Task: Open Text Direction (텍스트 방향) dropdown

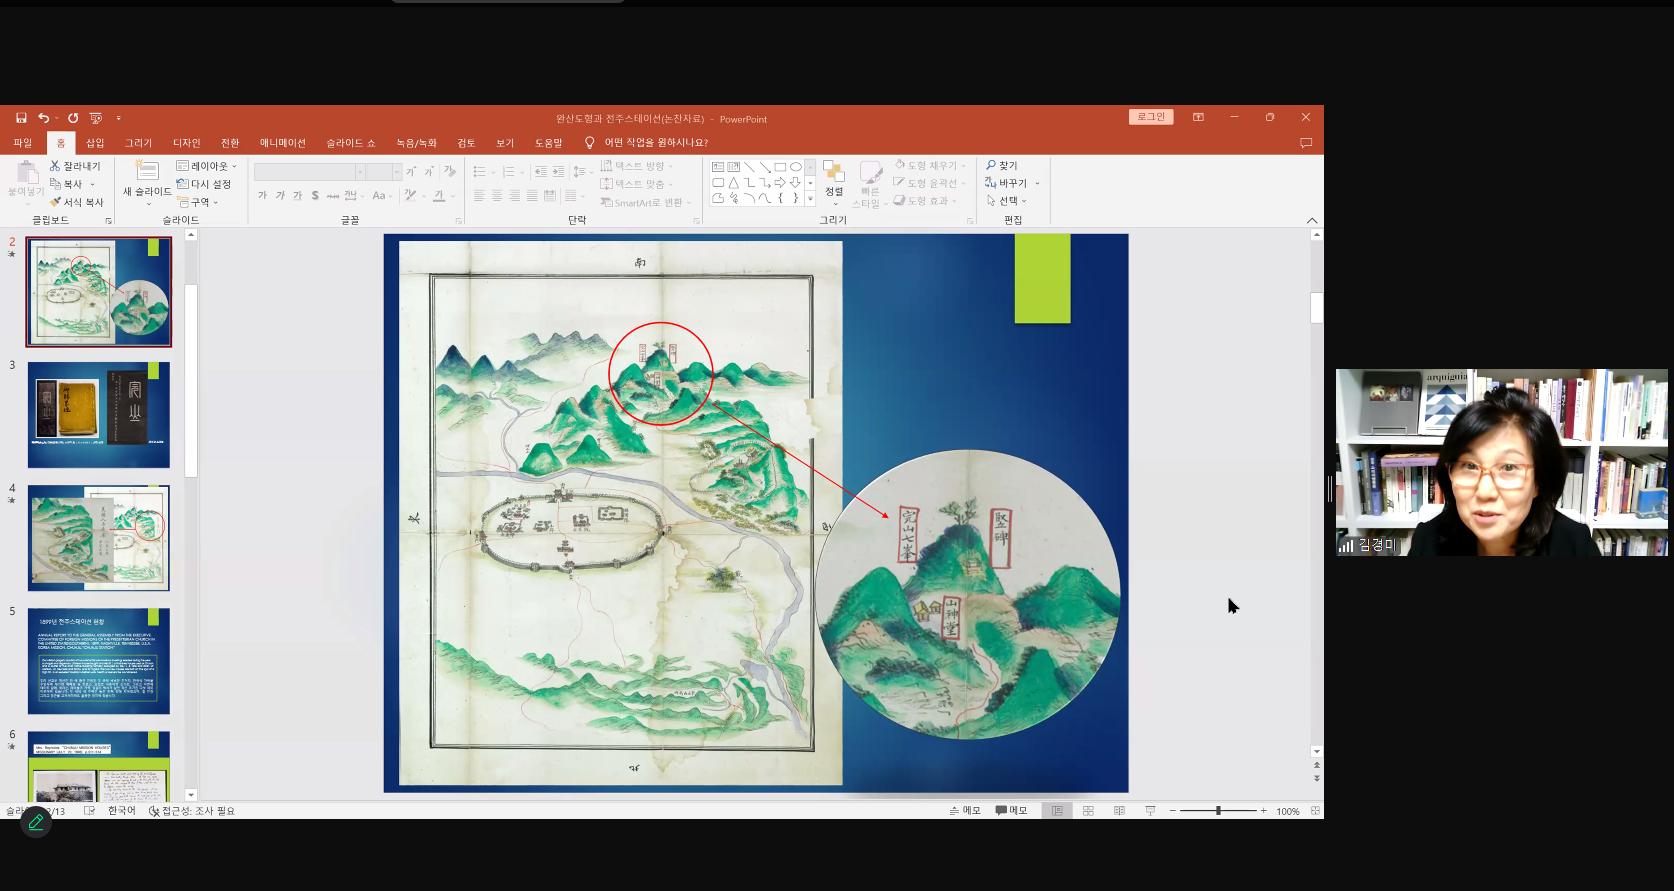Action: (637, 166)
